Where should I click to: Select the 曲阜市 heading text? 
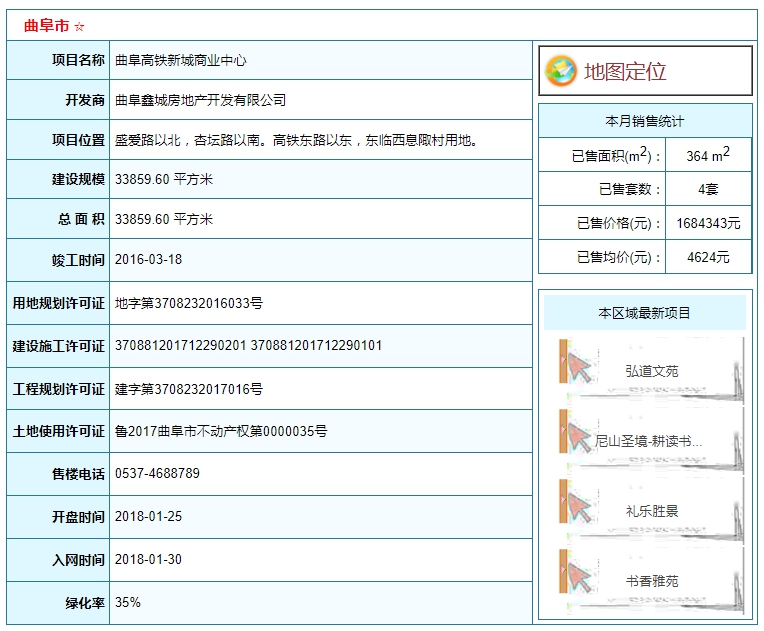[x=47, y=26]
